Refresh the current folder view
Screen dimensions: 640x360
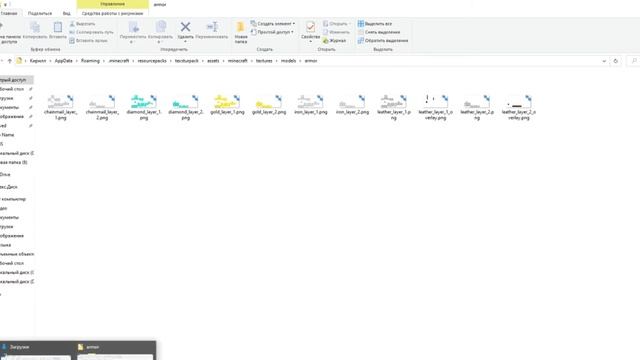point(616,61)
